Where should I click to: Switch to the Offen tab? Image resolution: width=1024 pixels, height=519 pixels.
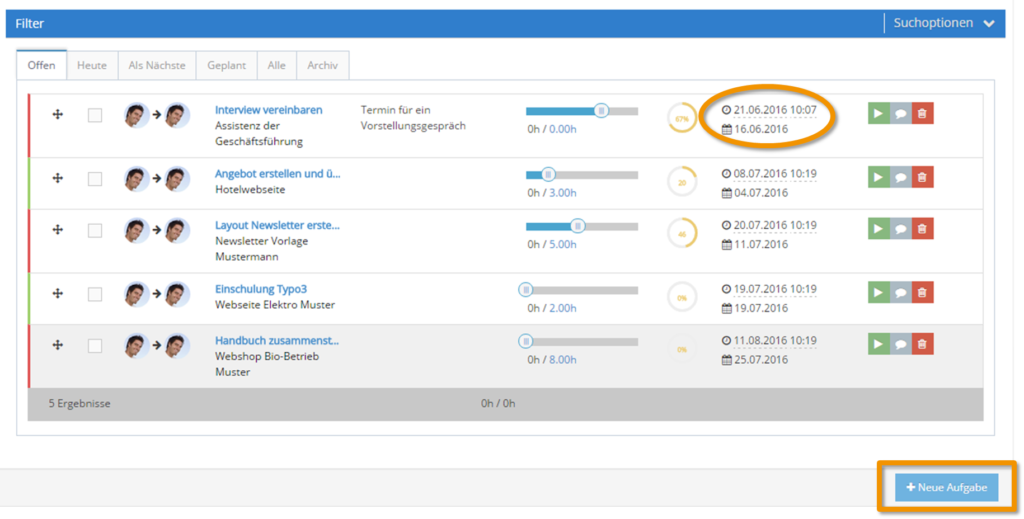[41, 65]
